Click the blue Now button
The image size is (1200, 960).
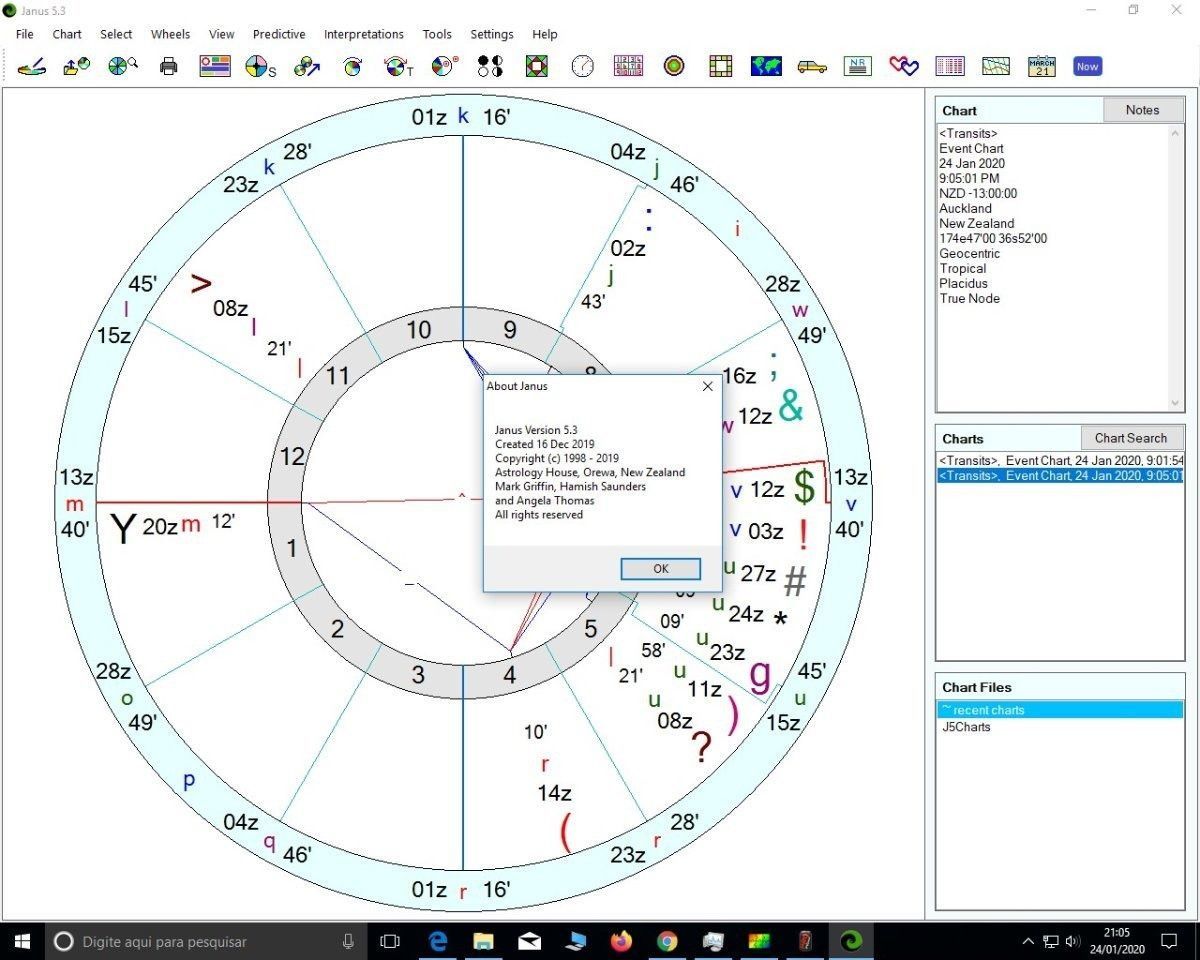(1087, 67)
